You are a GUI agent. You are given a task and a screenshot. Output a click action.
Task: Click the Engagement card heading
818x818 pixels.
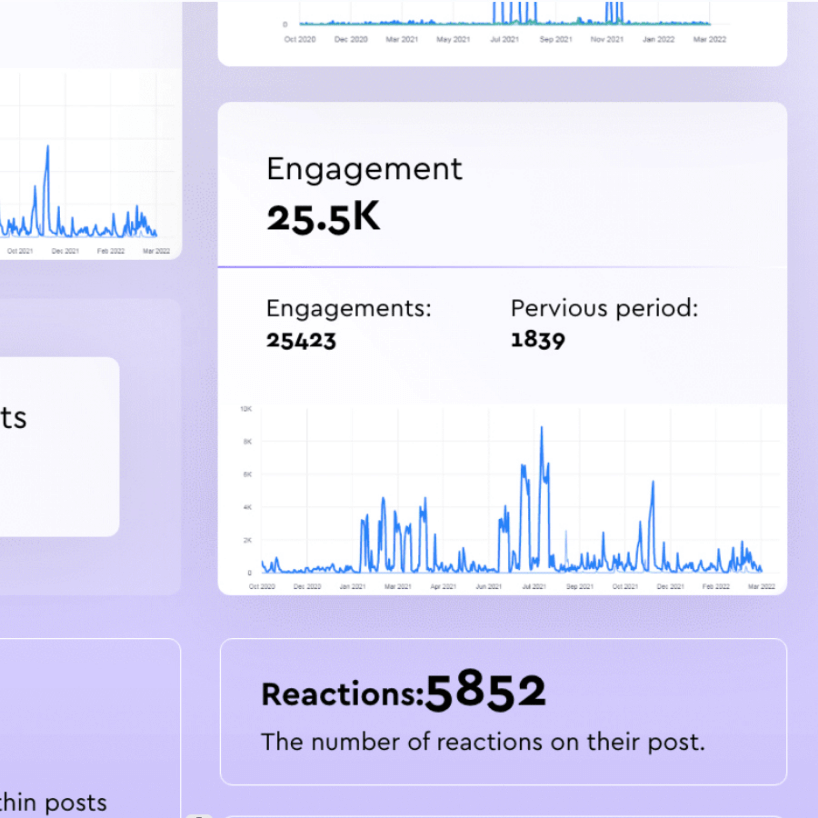364,169
